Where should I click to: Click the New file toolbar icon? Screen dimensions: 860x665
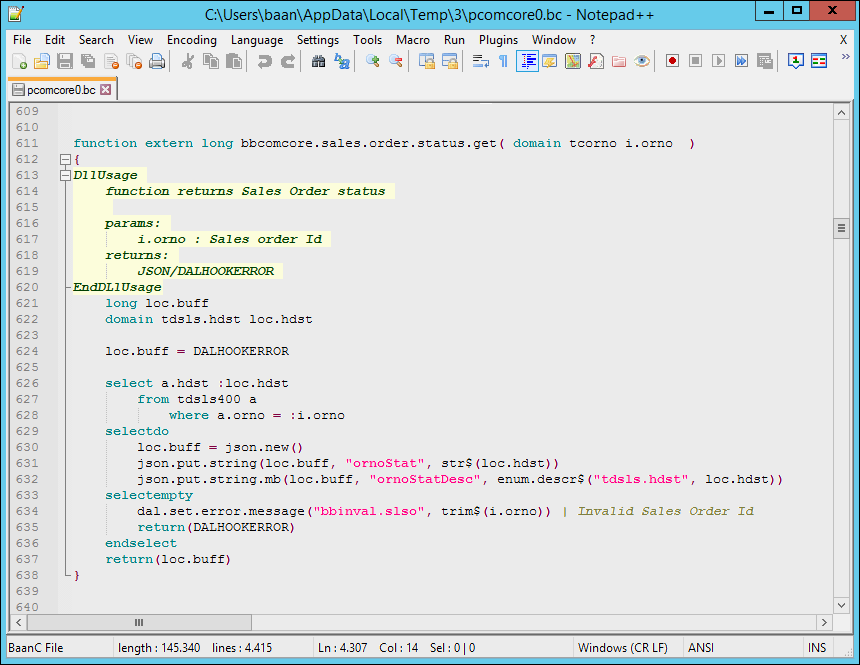[19, 61]
